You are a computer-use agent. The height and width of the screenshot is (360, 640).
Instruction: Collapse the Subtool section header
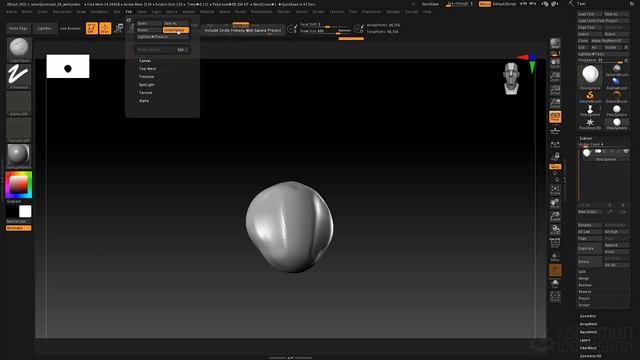coord(586,138)
